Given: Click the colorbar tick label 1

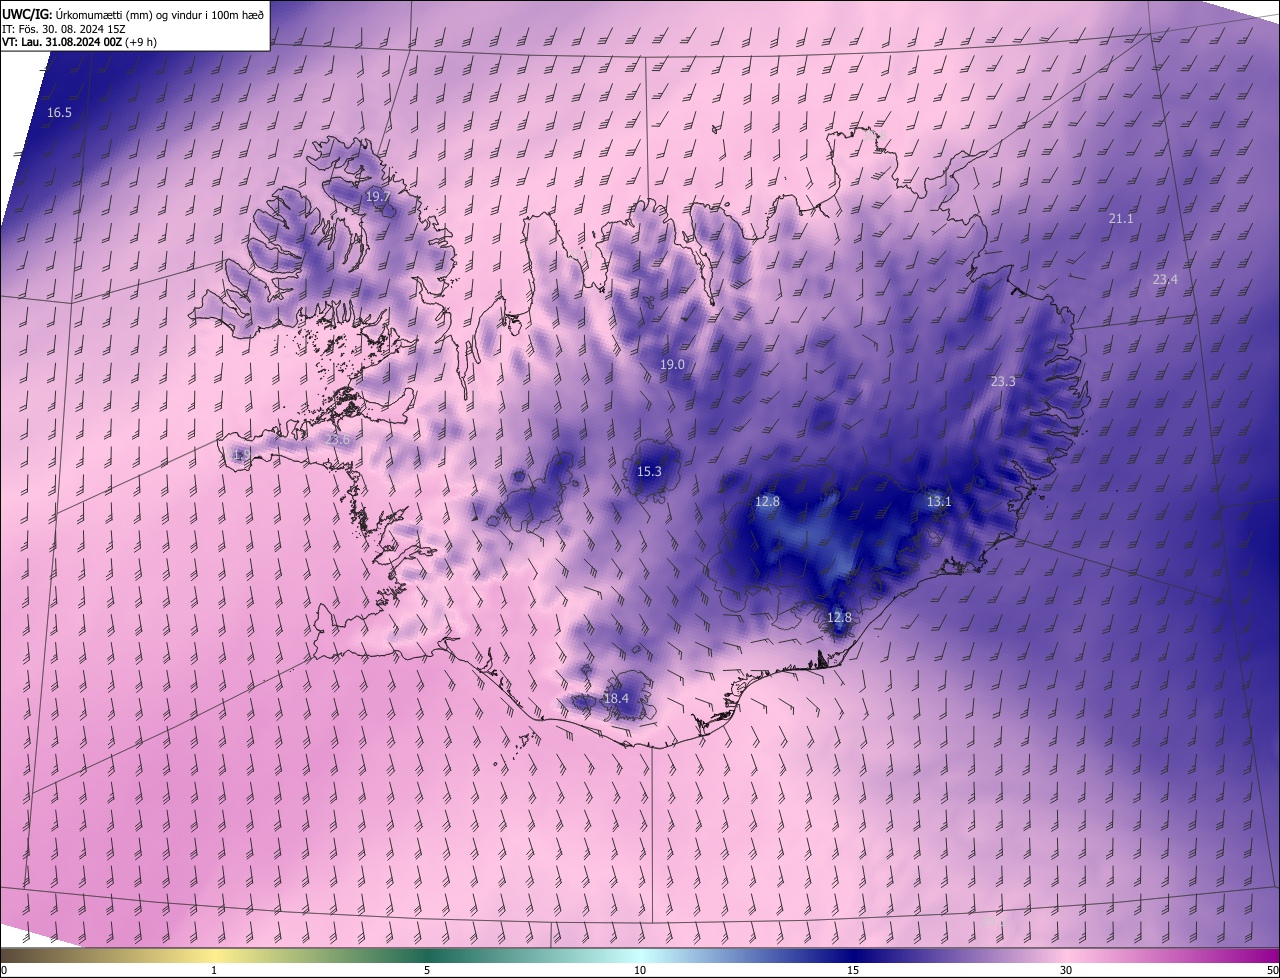Looking at the screenshot, I should (214, 971).
